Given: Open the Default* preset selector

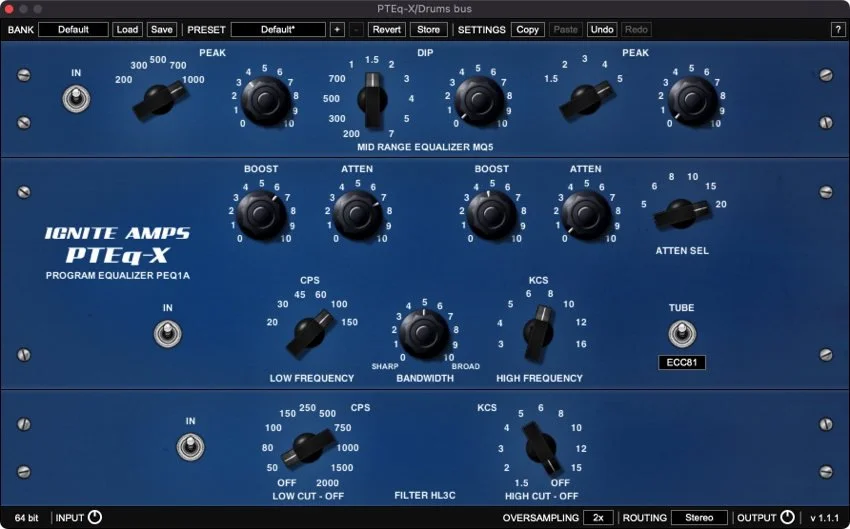Looking at the screenshot, I should click(x=278, y=29).
